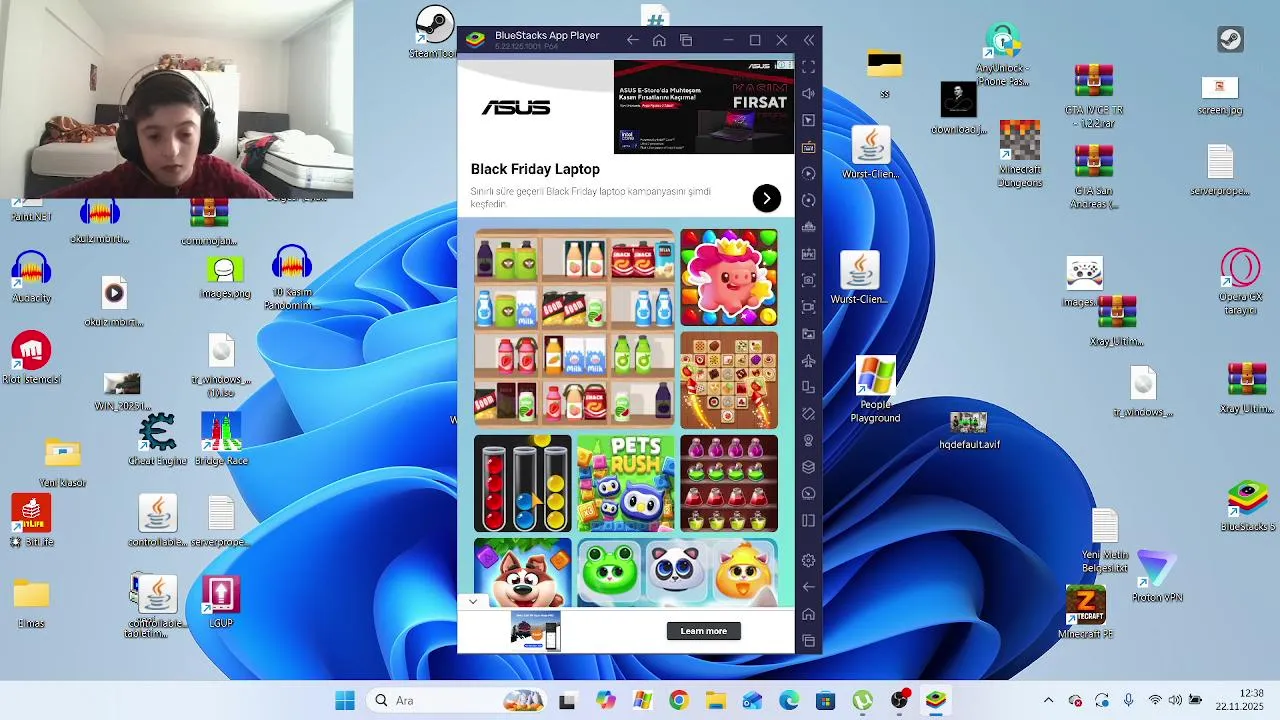Open the ball sort tubes game thumbnail
The width and height of the screenshot is (1280, 720).
coord(523,484)
